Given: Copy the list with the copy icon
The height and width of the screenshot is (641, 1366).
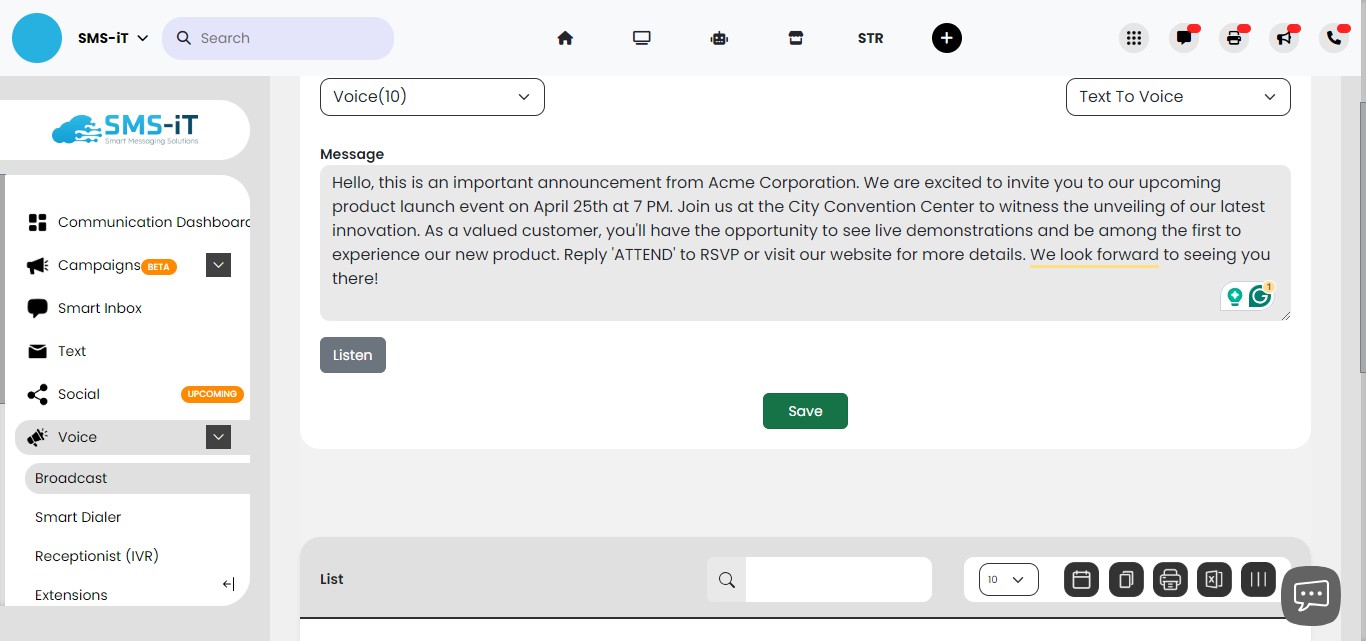Looking at the screenshot, I should point(1126,579).
